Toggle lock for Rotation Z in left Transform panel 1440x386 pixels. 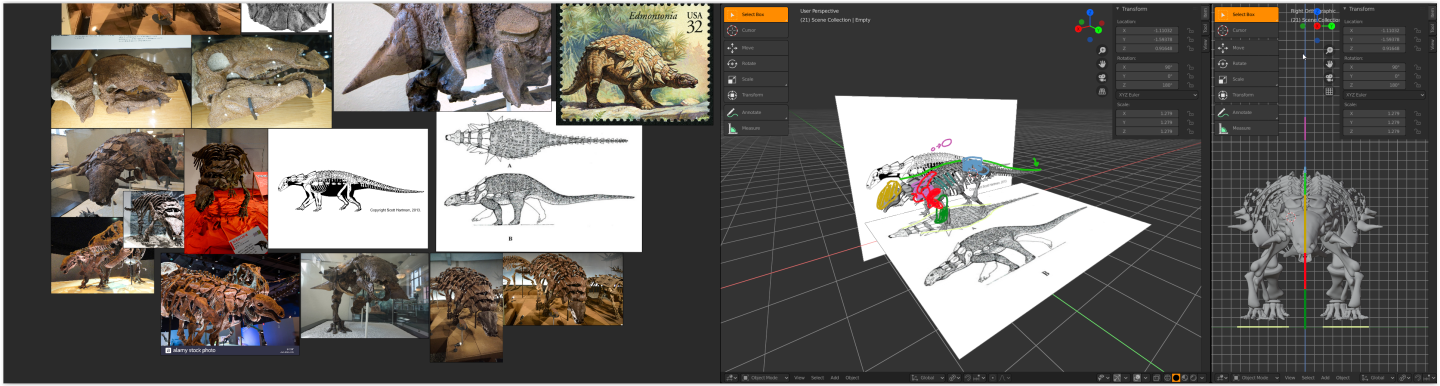[1190, 85]
